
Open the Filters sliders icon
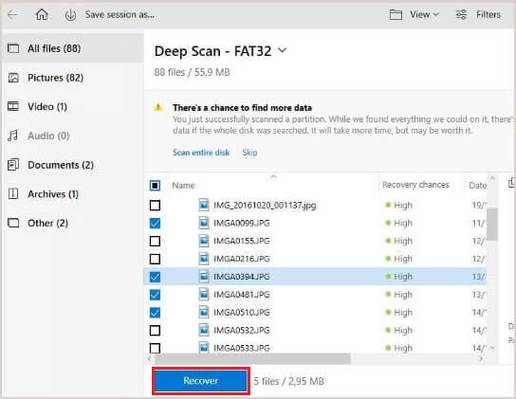[x=462, y=14]
